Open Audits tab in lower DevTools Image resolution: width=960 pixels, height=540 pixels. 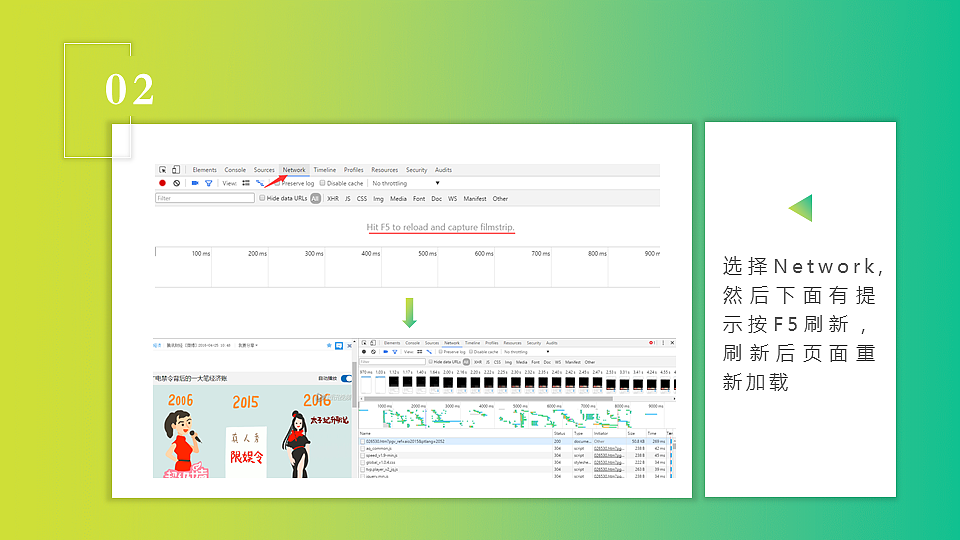click(552, 343)
